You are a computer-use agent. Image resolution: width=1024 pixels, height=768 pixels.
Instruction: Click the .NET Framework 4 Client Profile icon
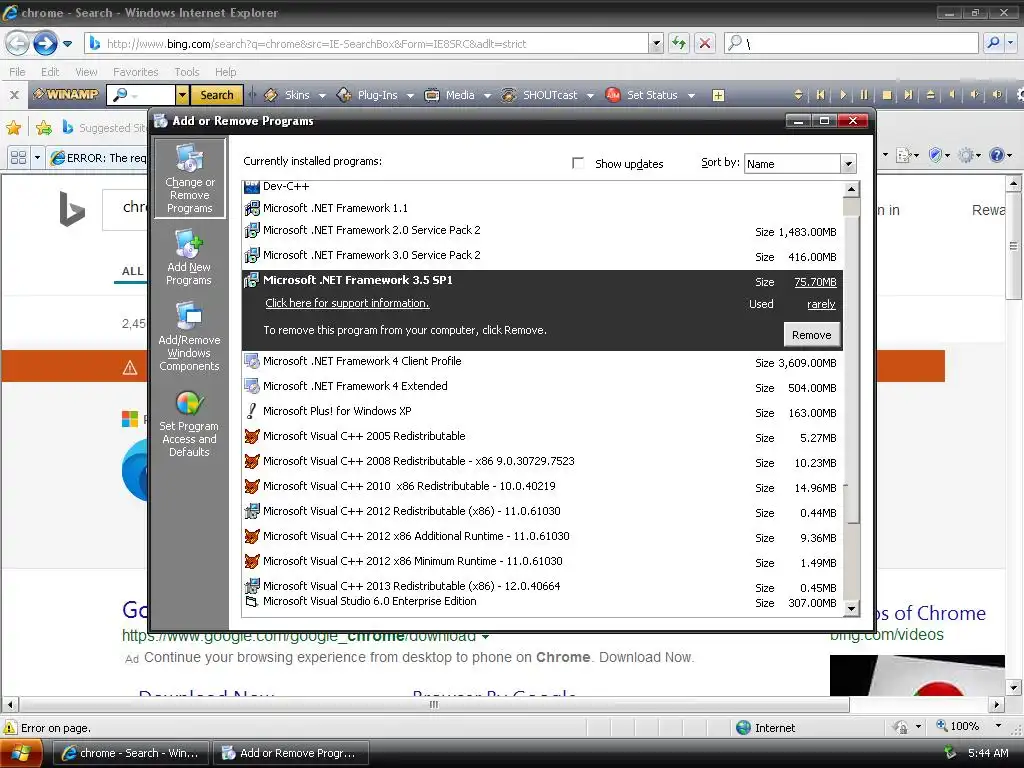[x=251, y=361]
